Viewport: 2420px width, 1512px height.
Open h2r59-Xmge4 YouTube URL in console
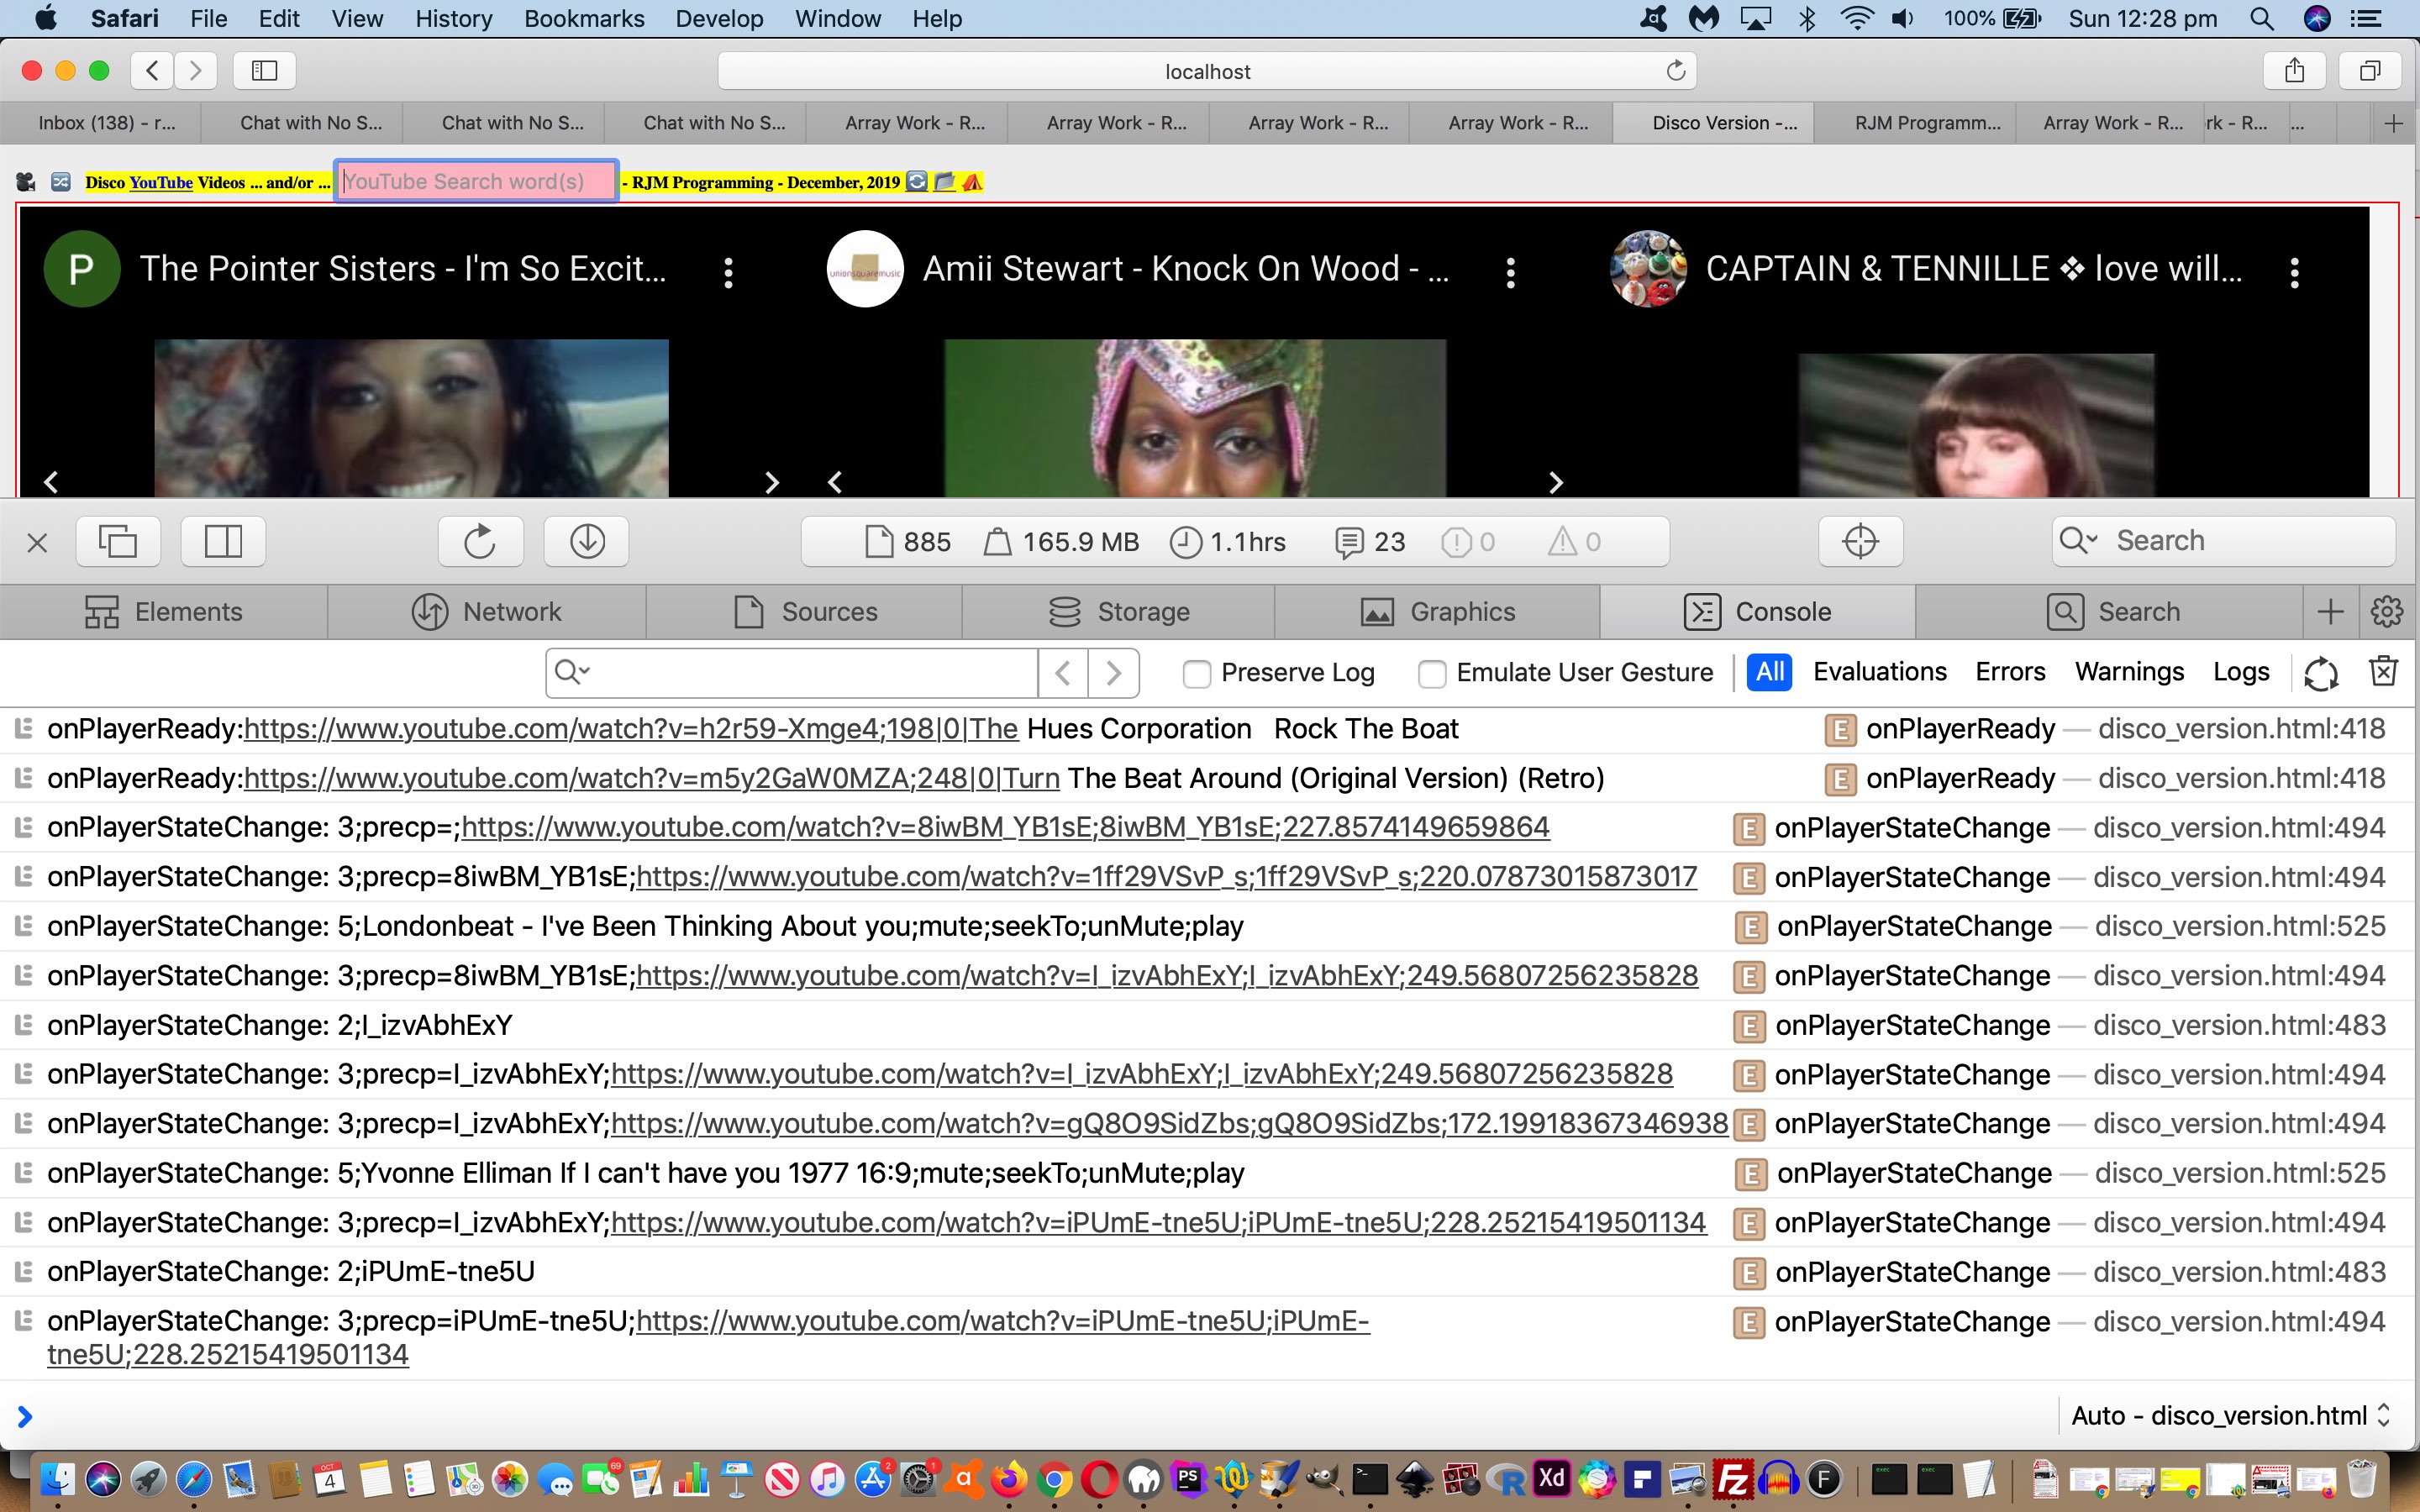[631, 729]
